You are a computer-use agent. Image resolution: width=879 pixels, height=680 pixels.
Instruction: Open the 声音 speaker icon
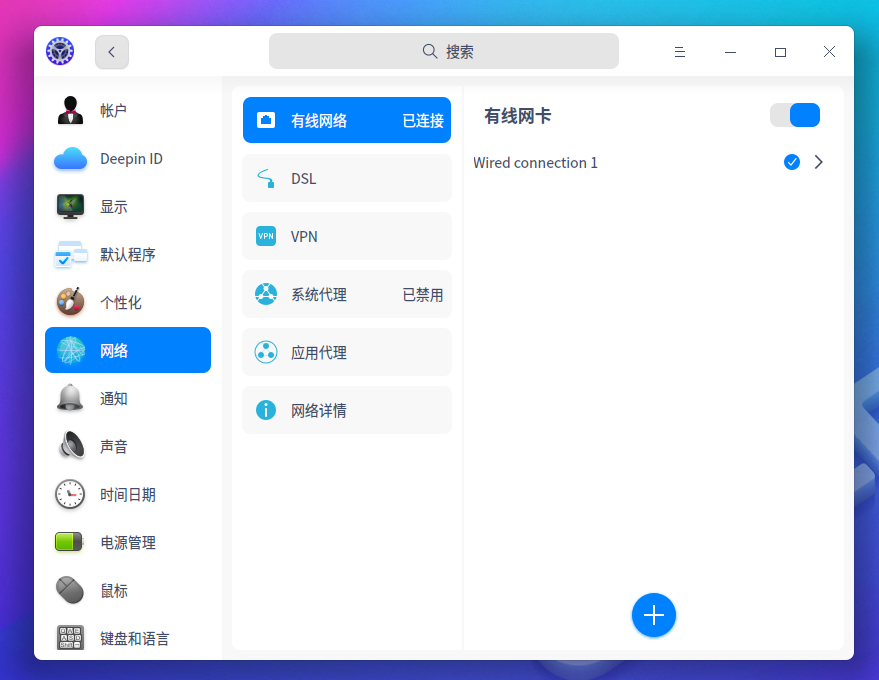[x=71, y=446]
